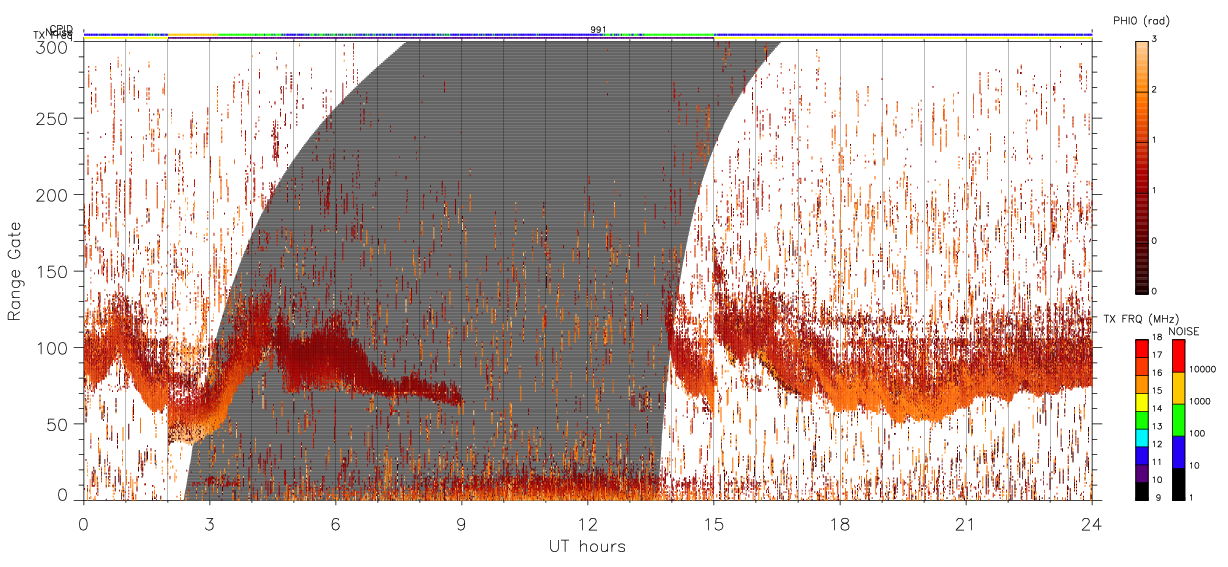This screenshot has width=1228, height=567.
Task: Click the green swatch of the NOISE legend
Action: click(x=1178, y=420)
